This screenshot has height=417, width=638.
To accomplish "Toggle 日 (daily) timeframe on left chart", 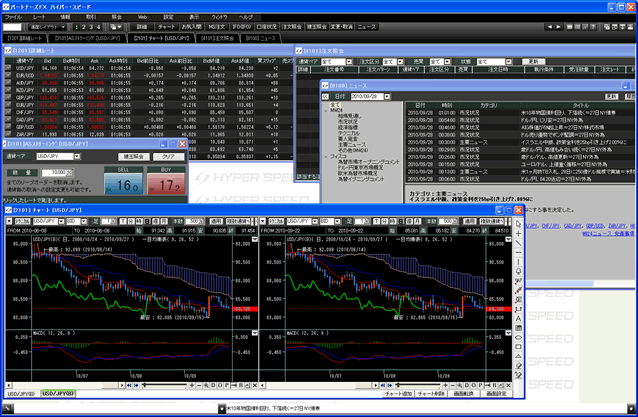I will click(x=147, y=221).
